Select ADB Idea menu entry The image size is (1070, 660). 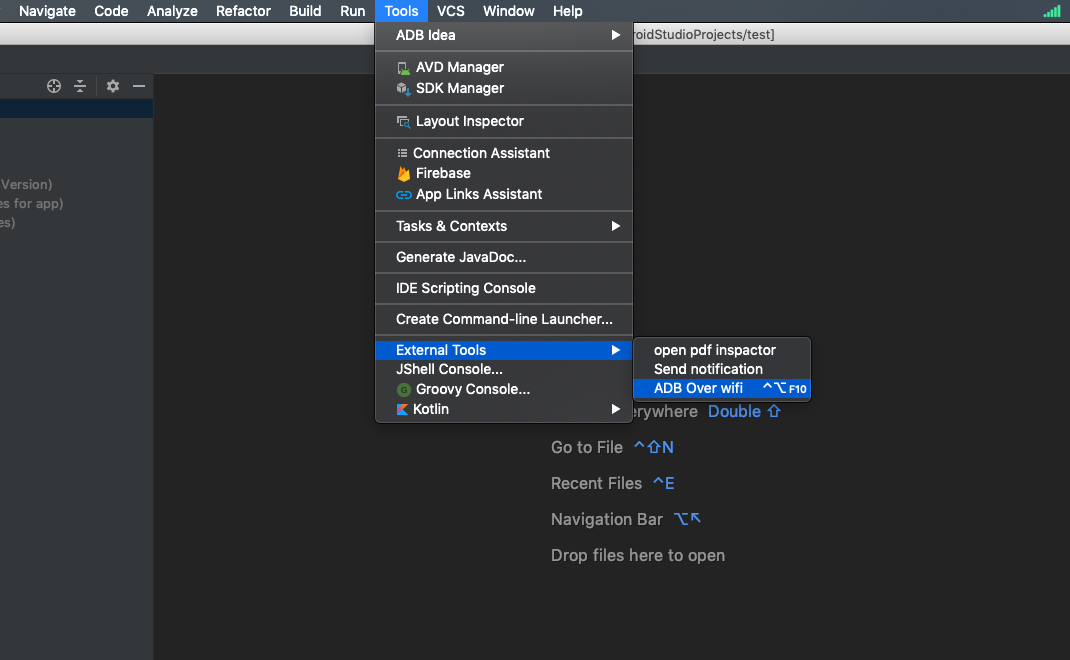(x=504, y=35)
